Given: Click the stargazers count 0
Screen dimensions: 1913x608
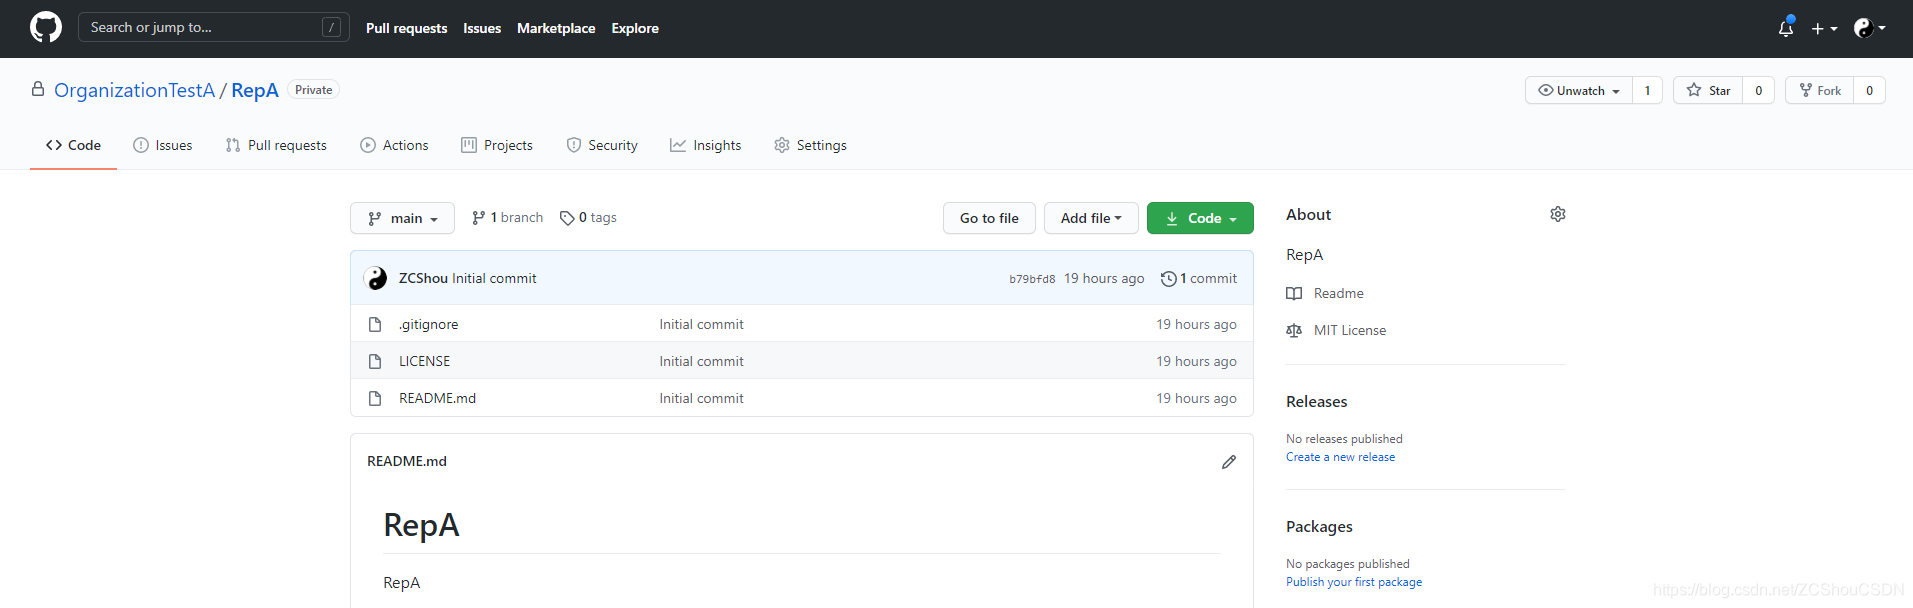Looking at the screenshot, I should click(x=1759, y=90).
